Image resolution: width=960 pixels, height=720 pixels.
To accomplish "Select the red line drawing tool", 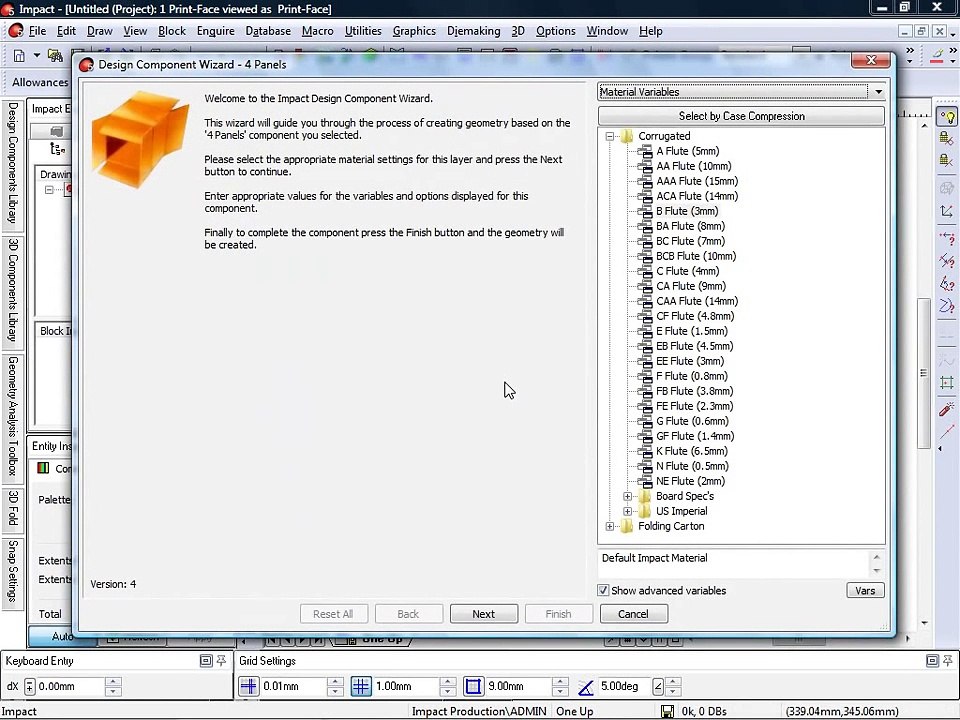I will point(947,431).
